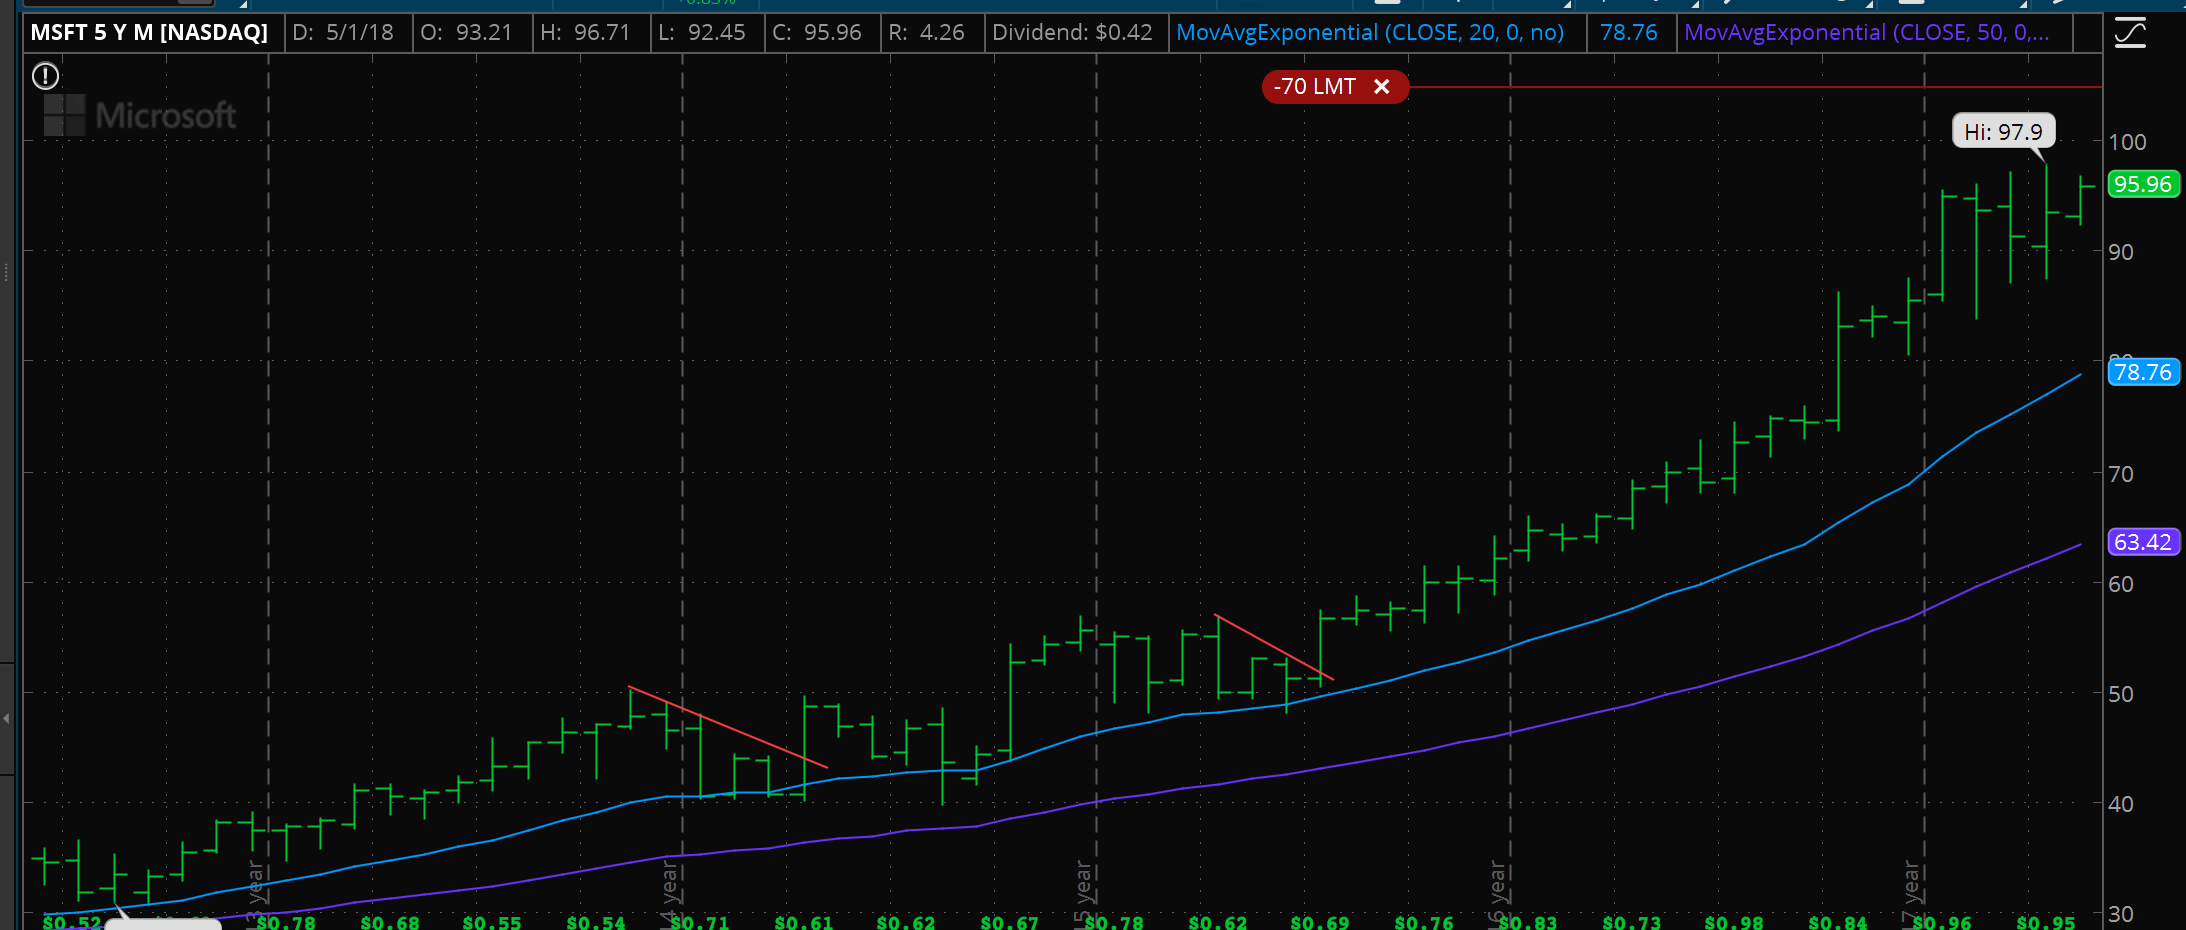Click the 5 year vertical marker label
The image size is (2186, 930).
1083,892
